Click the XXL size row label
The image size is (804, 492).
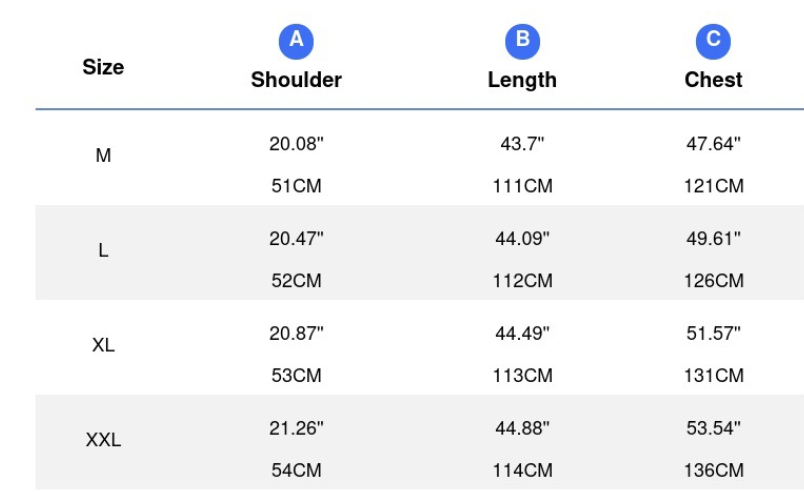point(103,440)
